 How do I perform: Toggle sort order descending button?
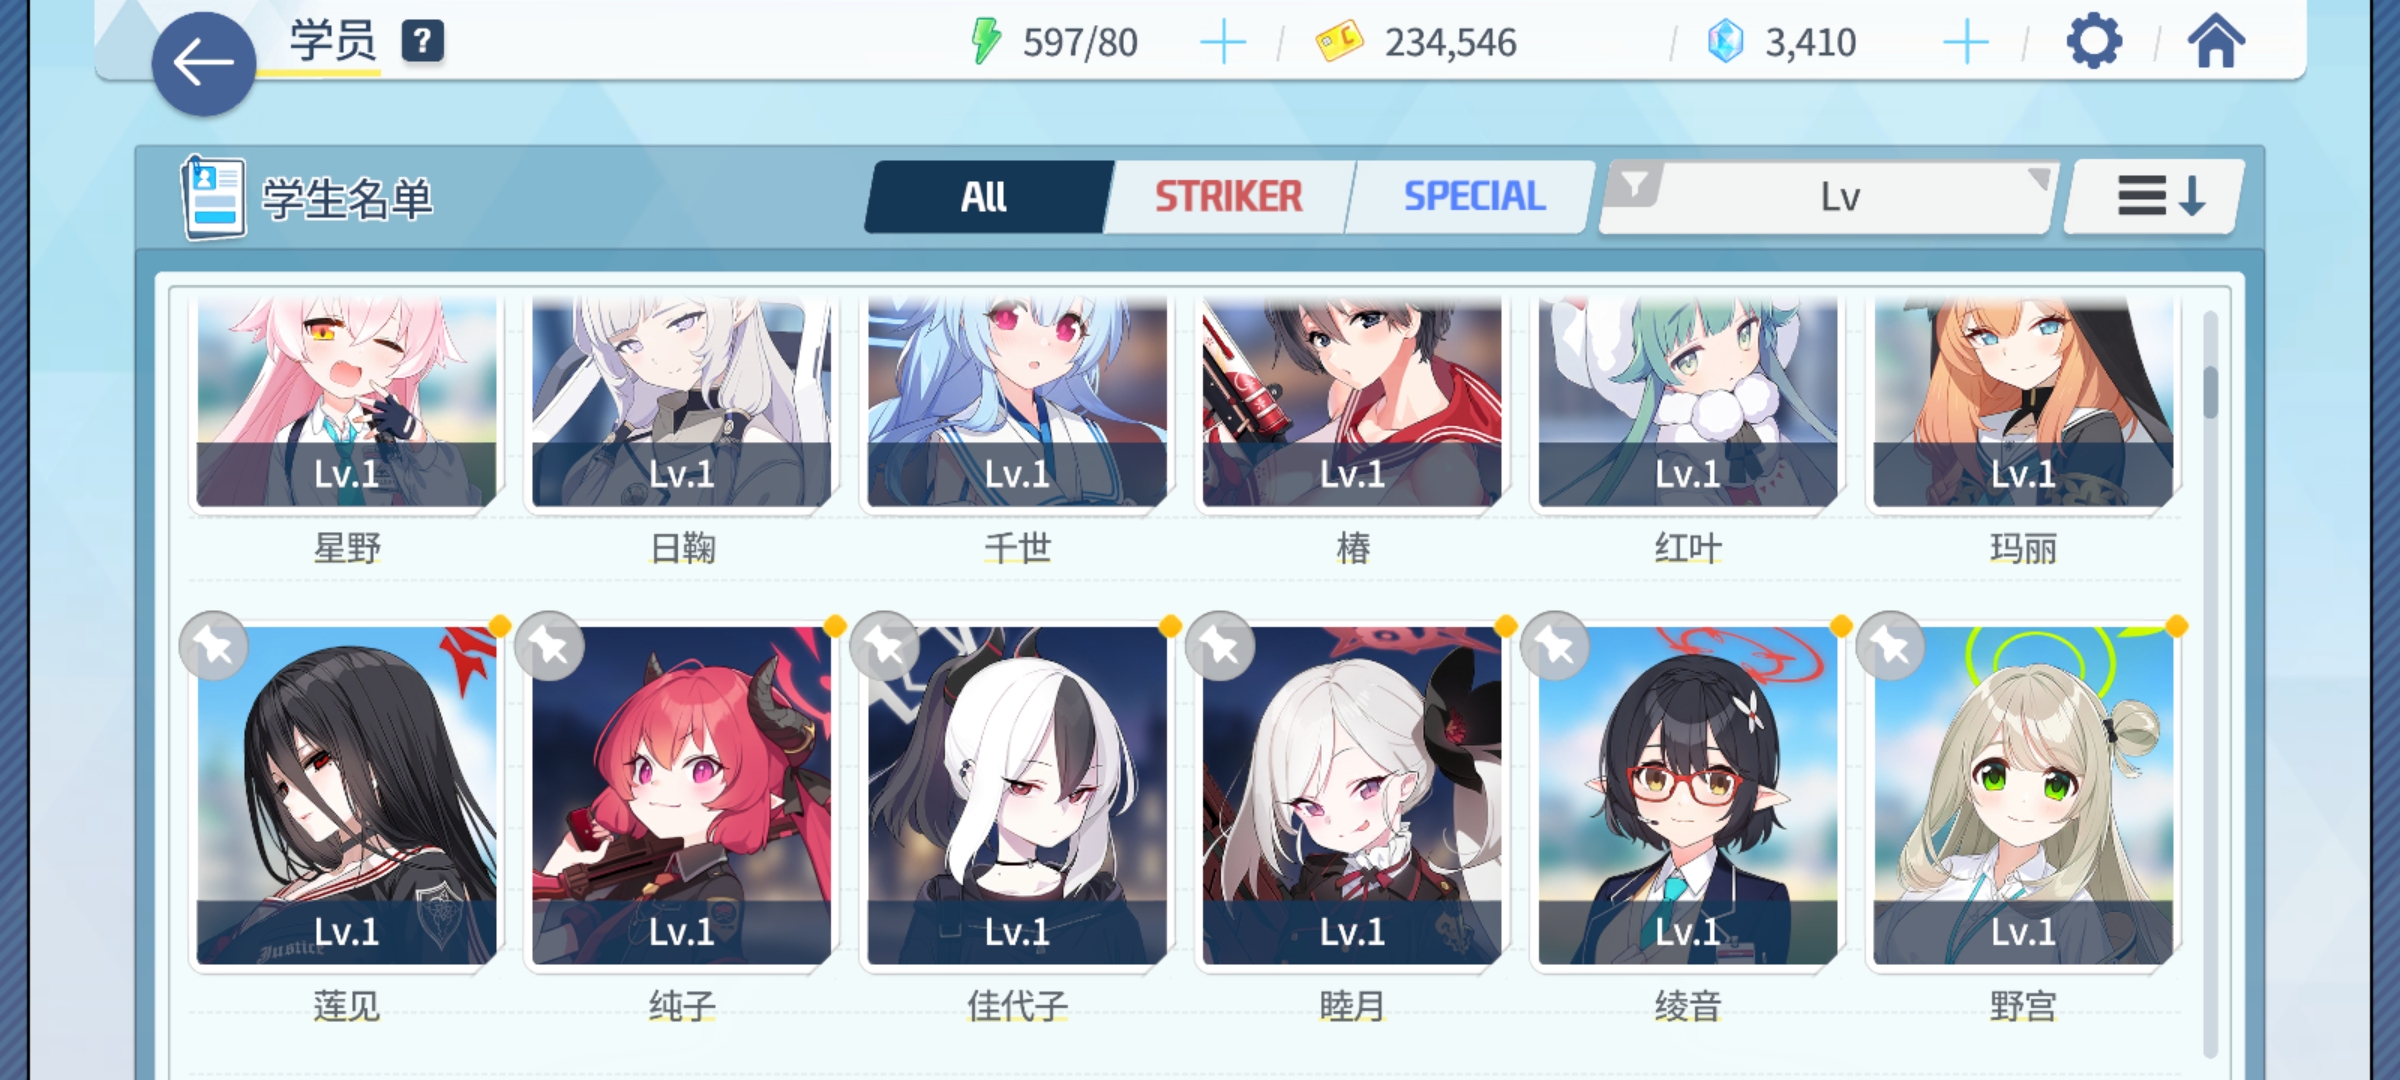tap(2156, 197)
